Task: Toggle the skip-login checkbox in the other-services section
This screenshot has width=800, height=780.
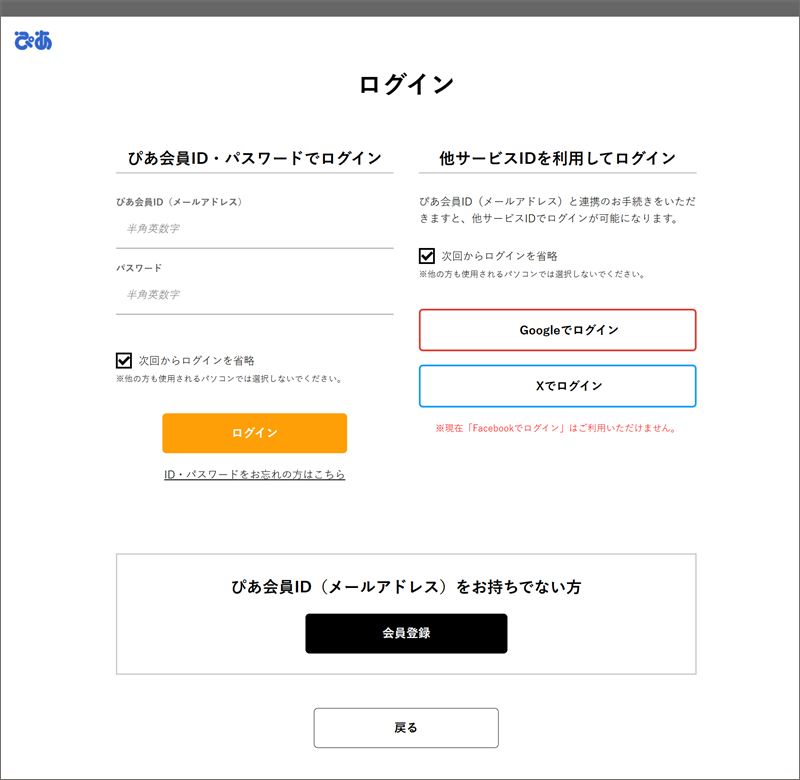Action: 427,256
